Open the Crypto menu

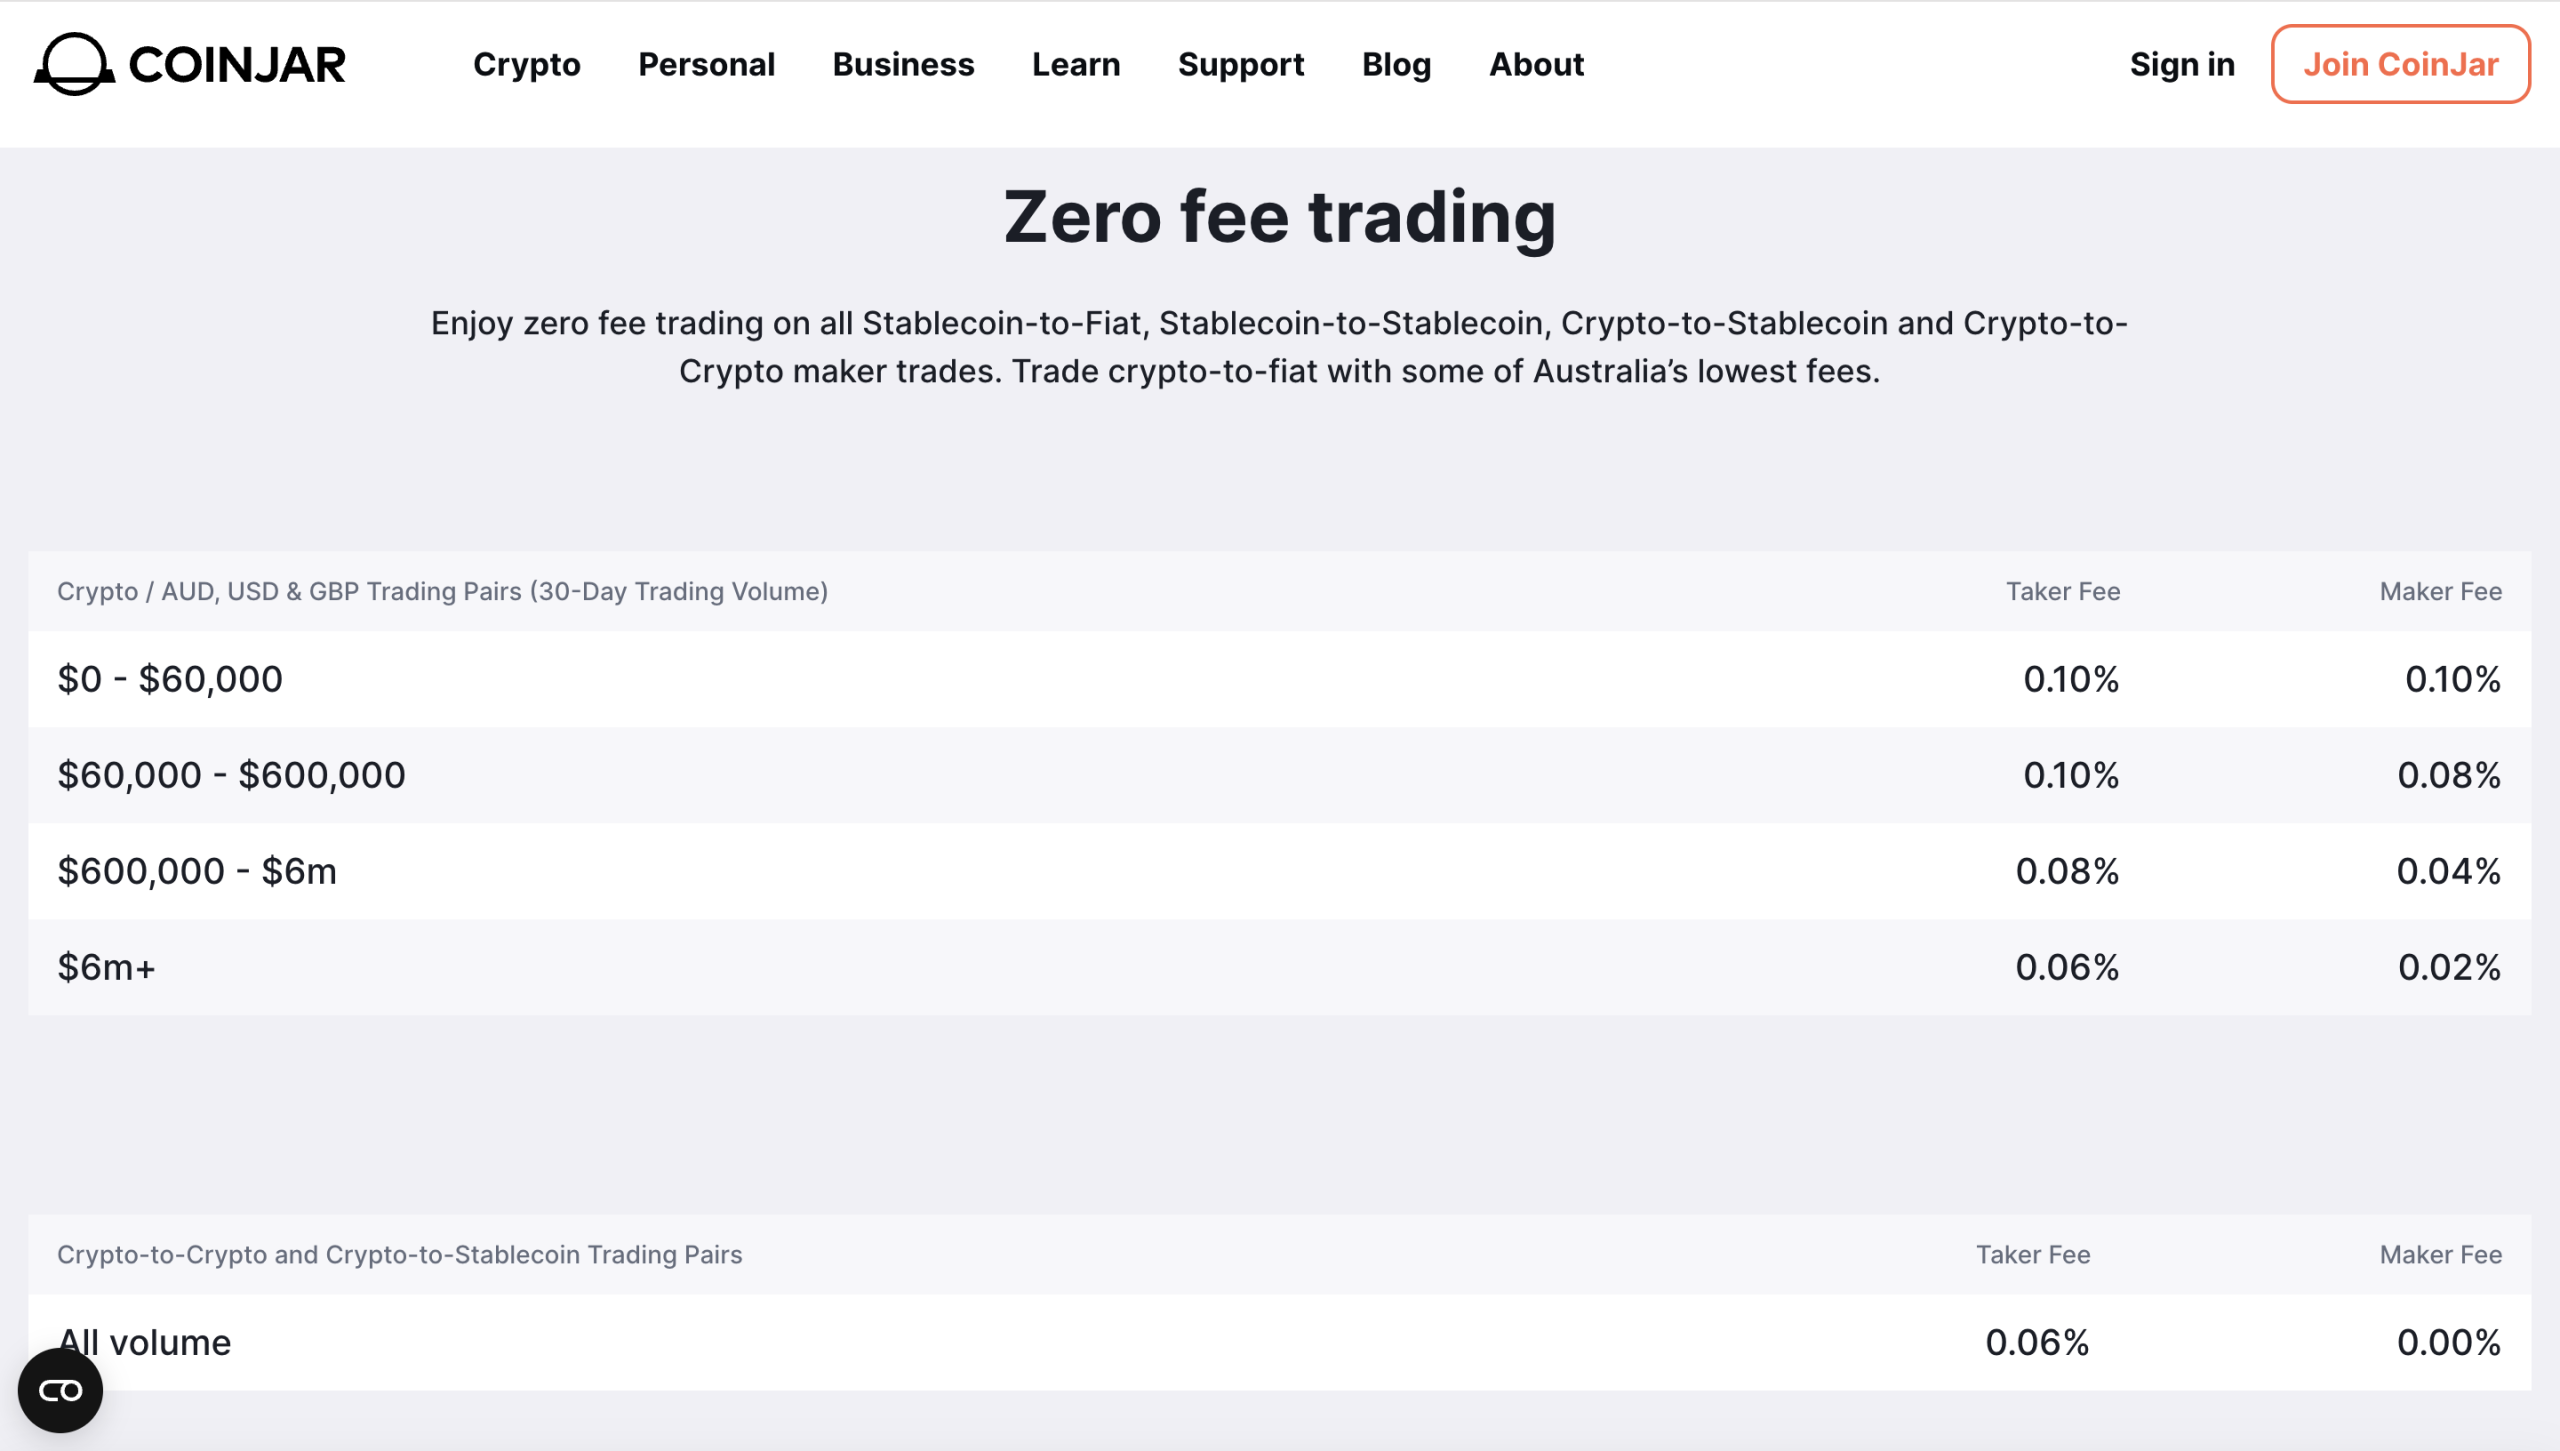click(527, 64)
